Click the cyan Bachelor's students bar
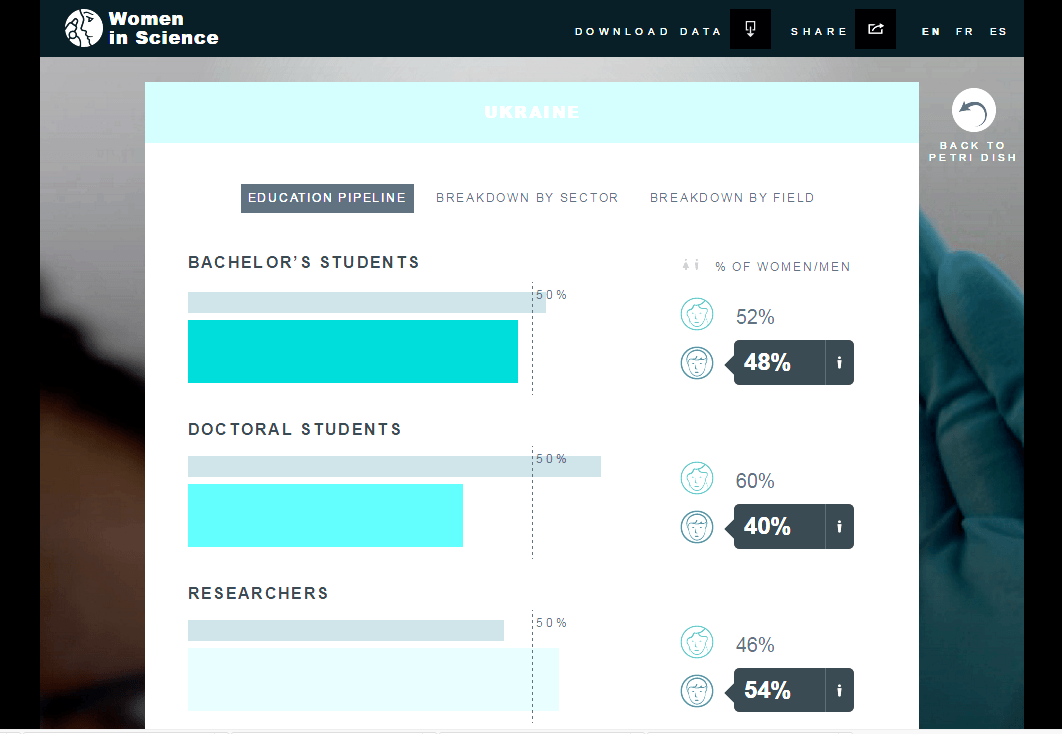 tap(353, 351)
